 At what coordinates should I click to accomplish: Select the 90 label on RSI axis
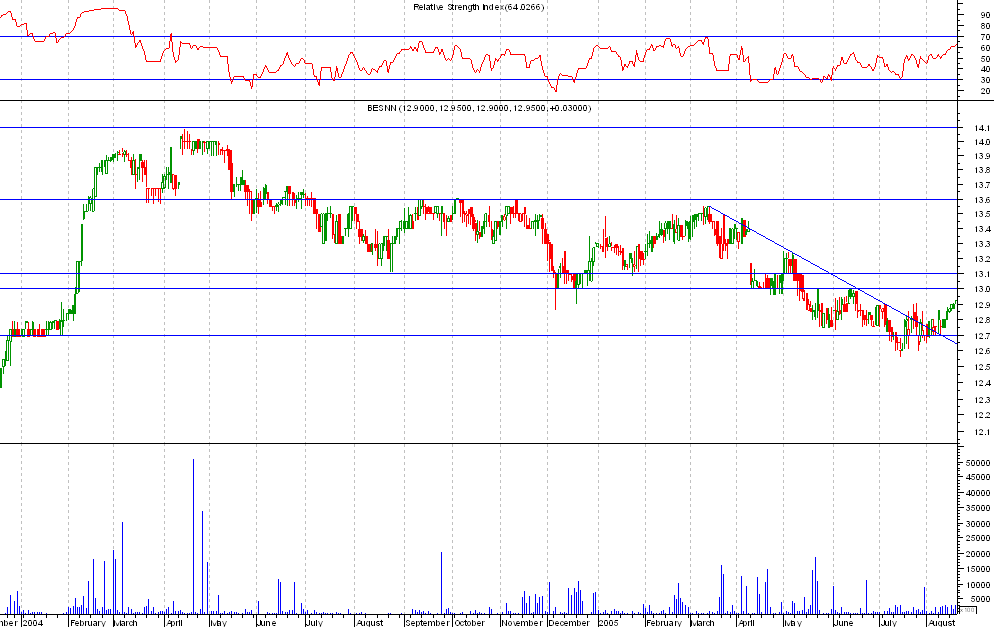pos(985,15)
